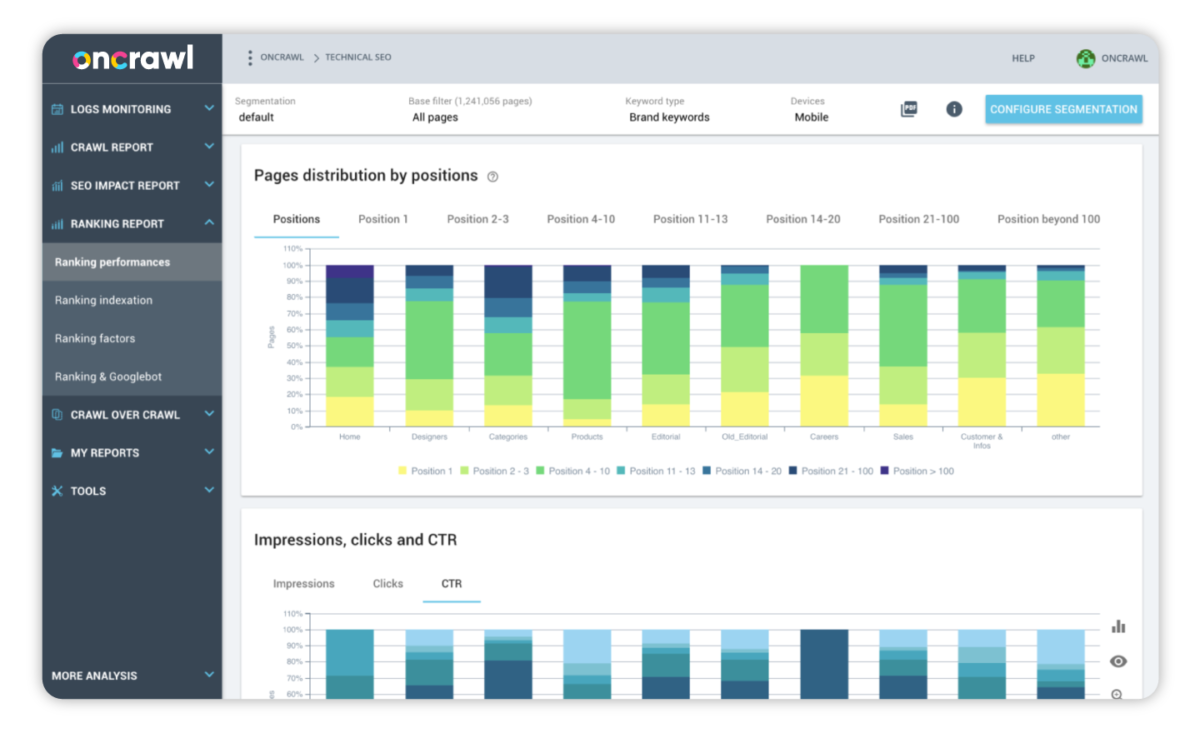Click the Home stacked bar in positions chart
This screenshot has height=733, width=1200.
click(349, 346)
